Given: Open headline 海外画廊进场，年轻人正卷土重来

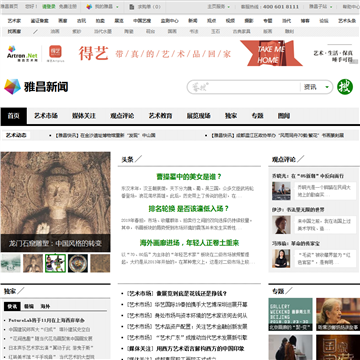Looking at the screenshot, I should point(189,242).
